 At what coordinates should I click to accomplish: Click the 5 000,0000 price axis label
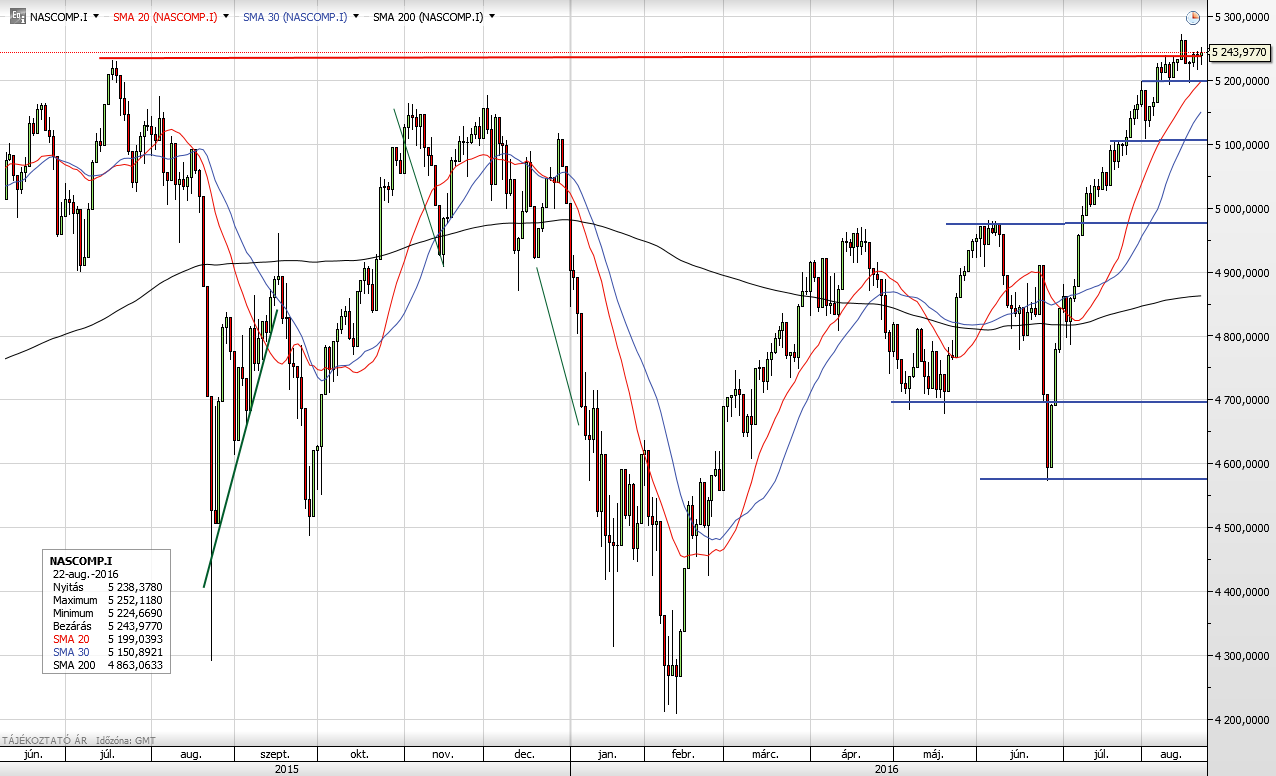(1240, 209)
